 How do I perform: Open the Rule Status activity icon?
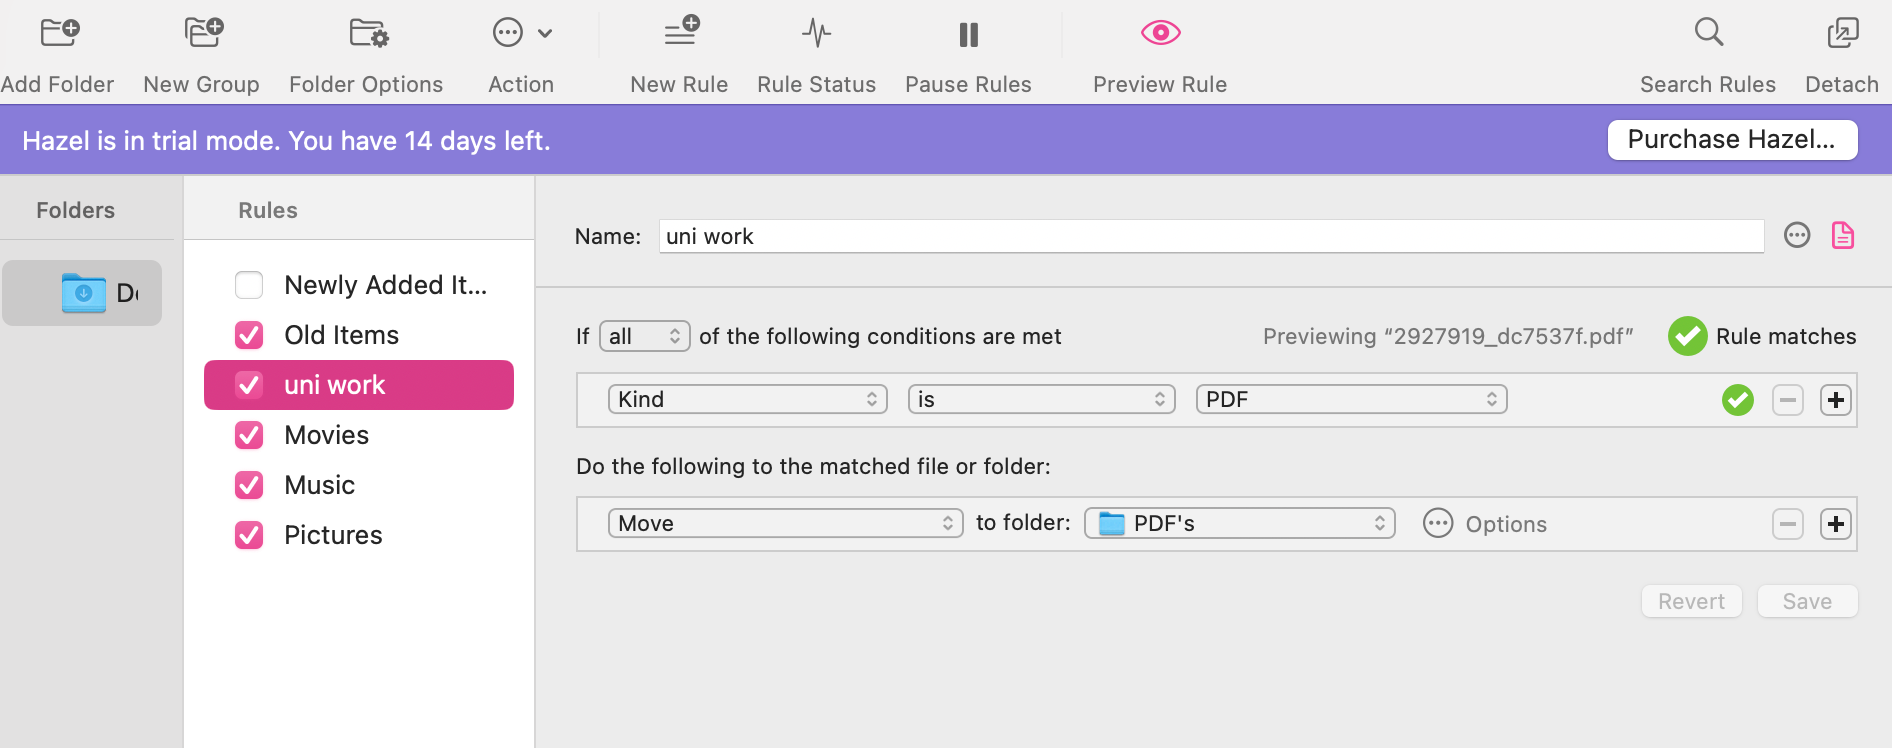(x=816, y=34)
